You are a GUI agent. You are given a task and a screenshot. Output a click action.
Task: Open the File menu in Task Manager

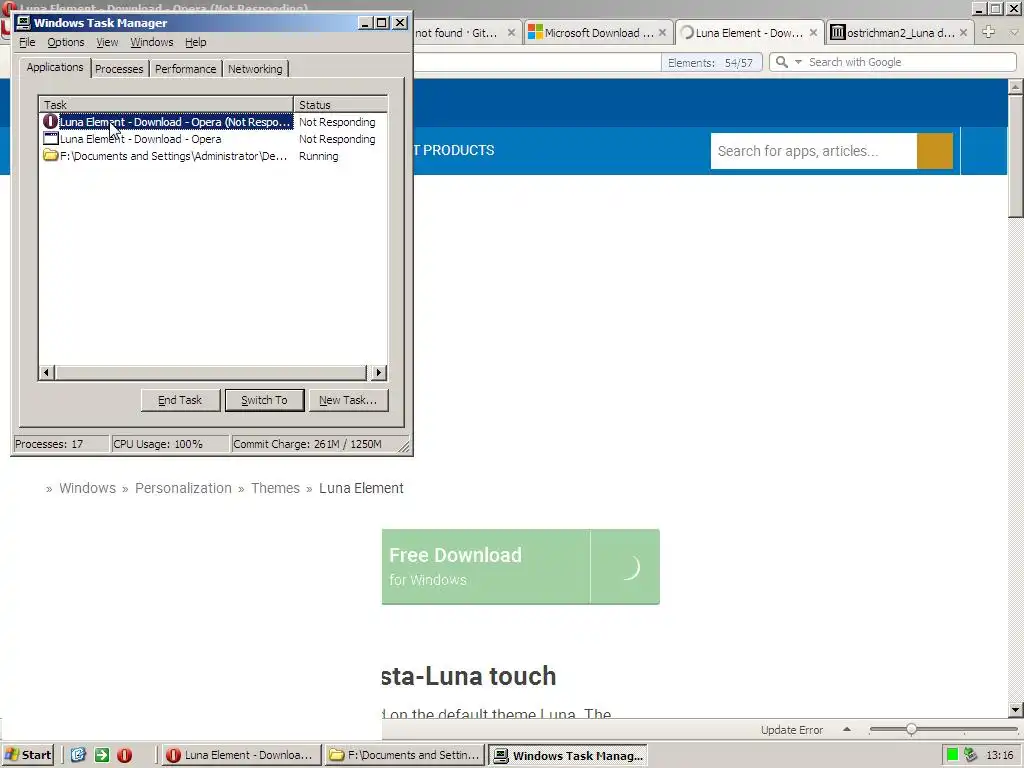pos(27,42)
